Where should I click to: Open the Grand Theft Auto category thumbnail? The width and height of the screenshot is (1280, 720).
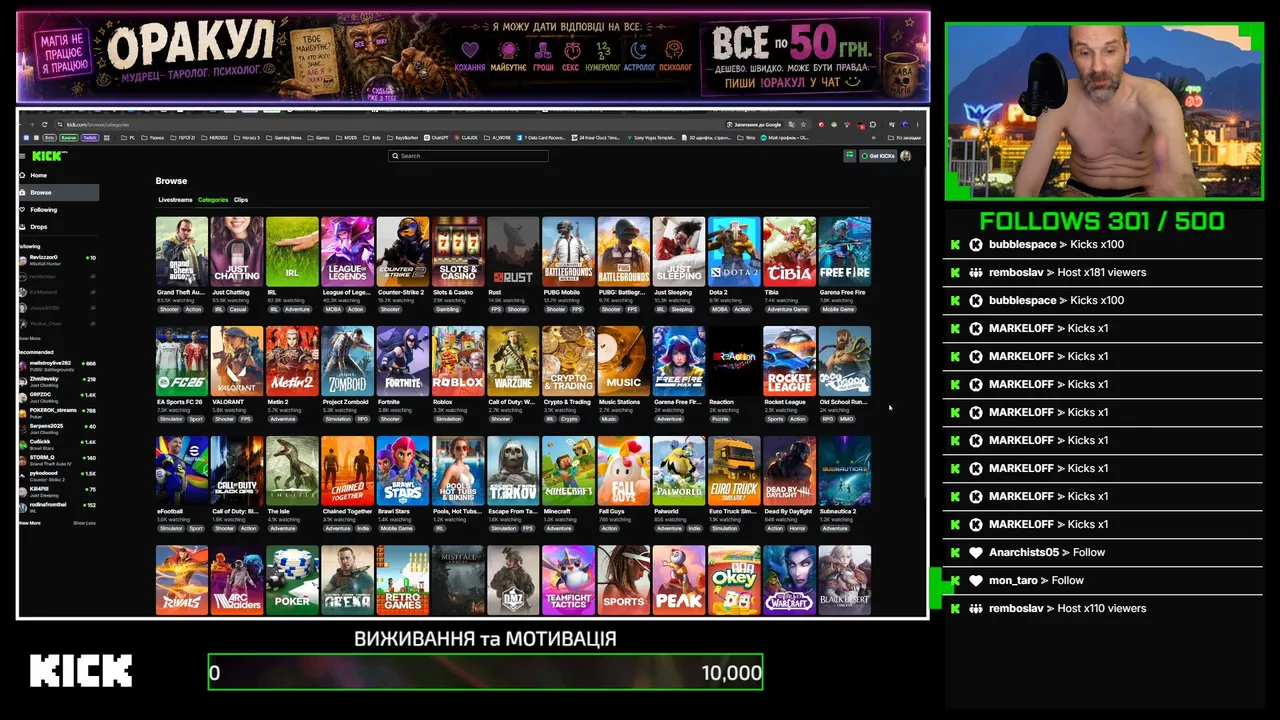click(182, 251)
